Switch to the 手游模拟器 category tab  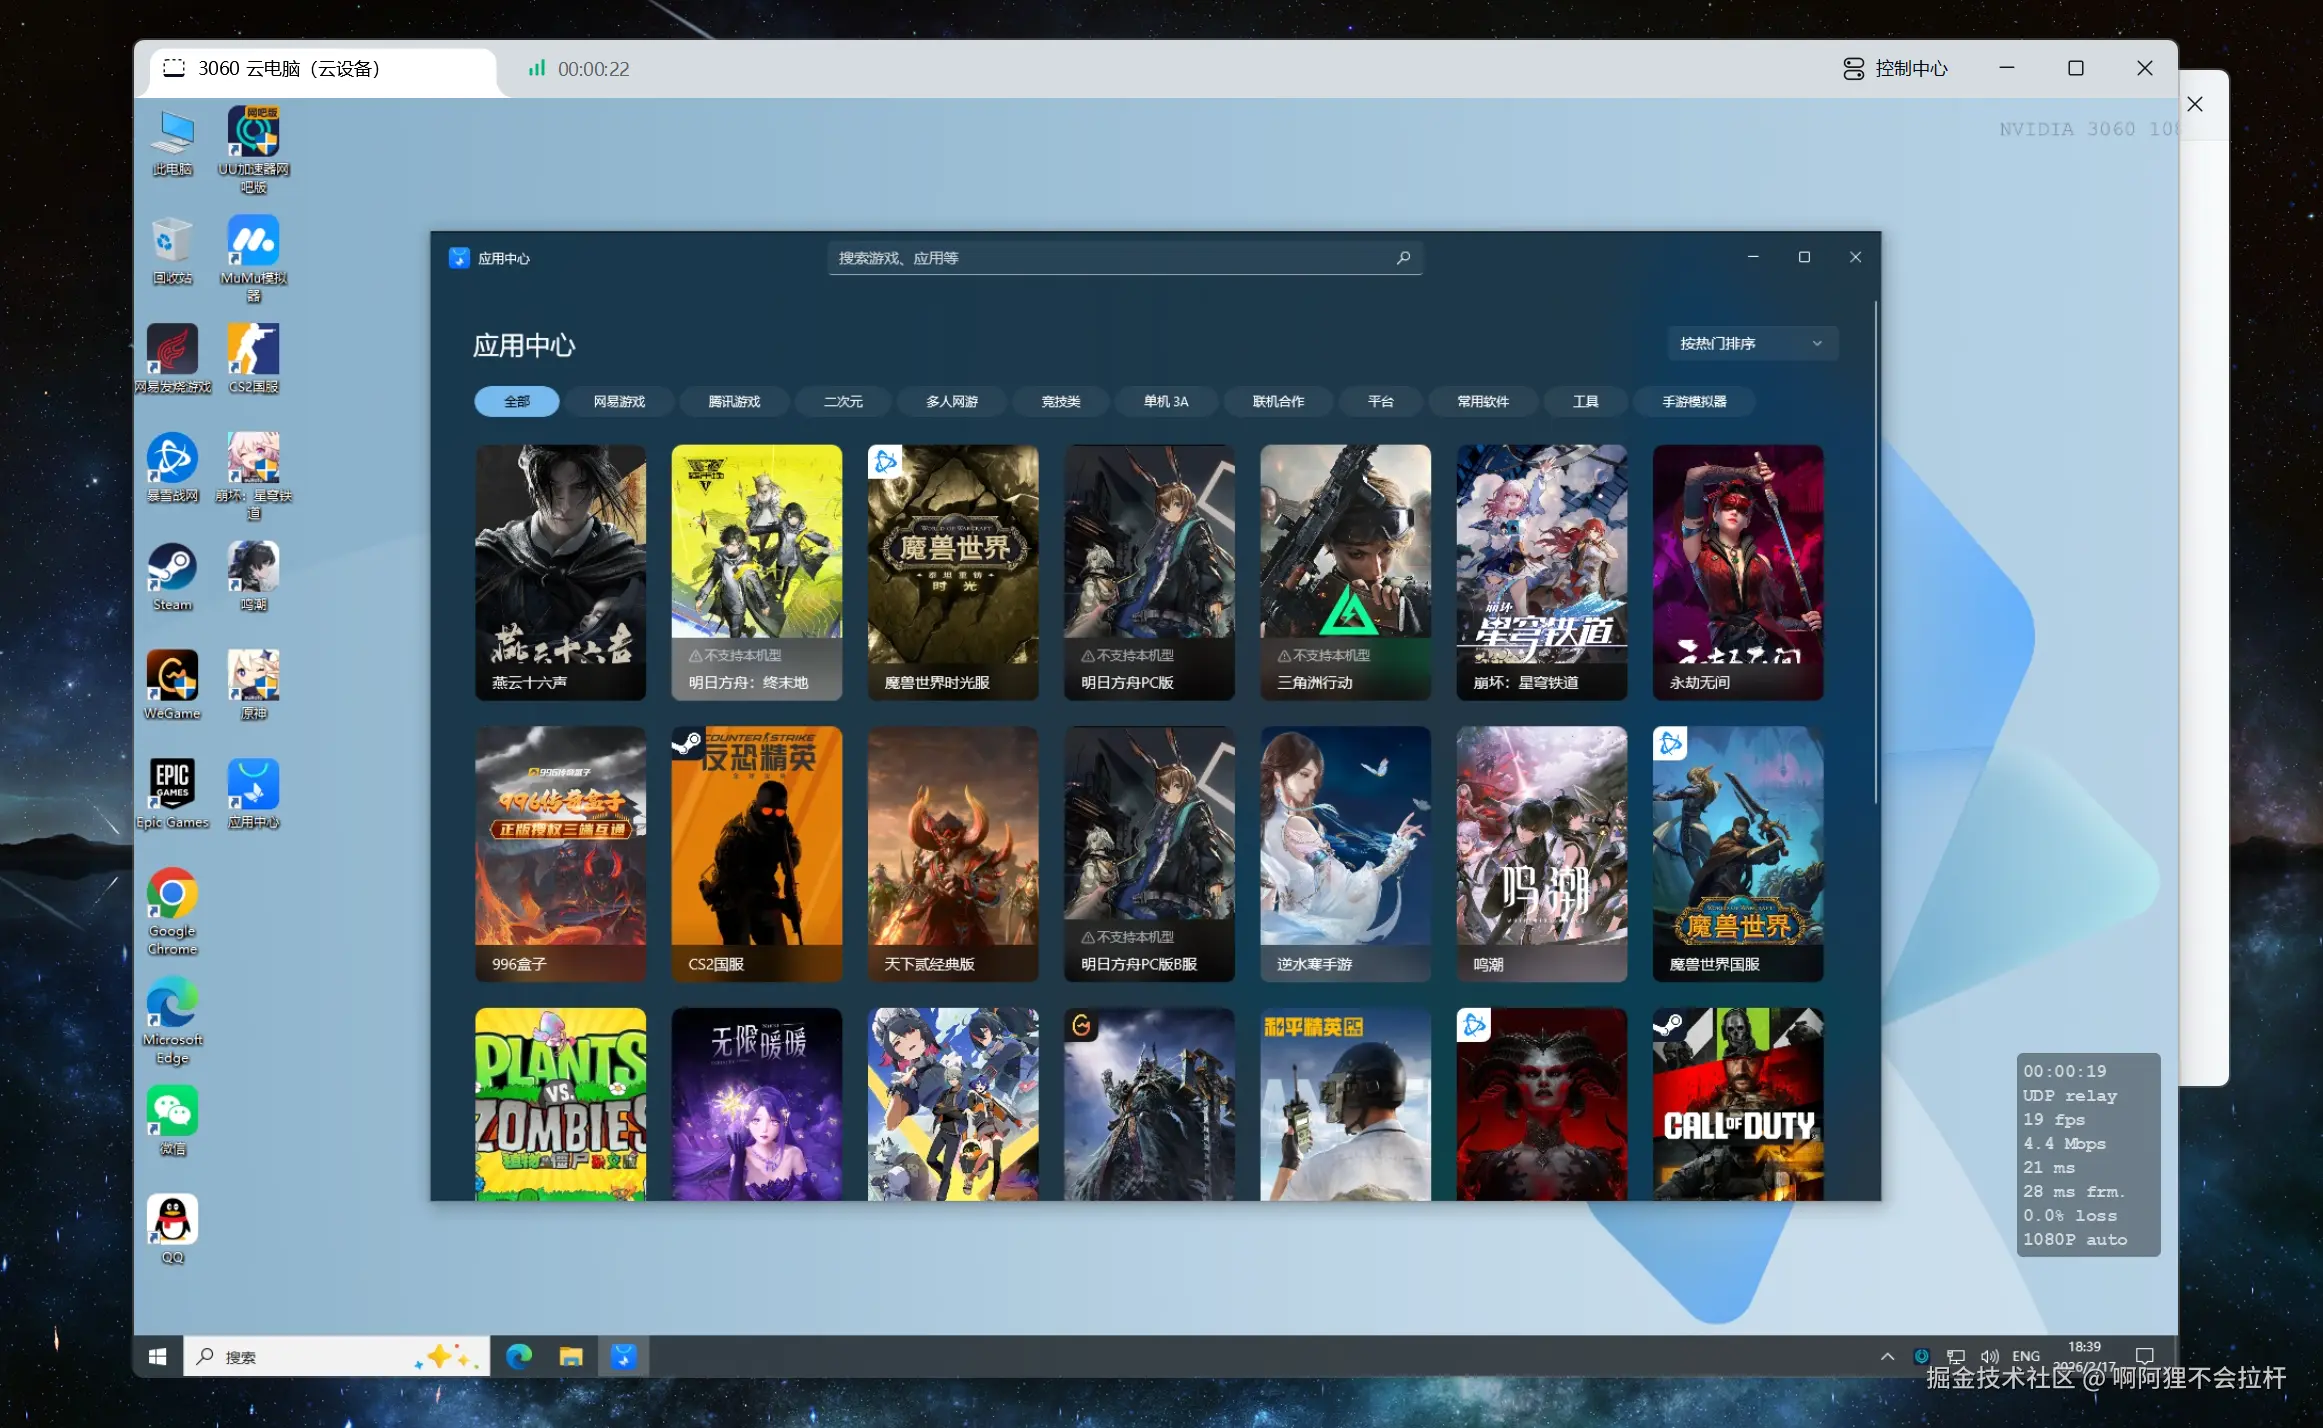(x=1694, y=401)
